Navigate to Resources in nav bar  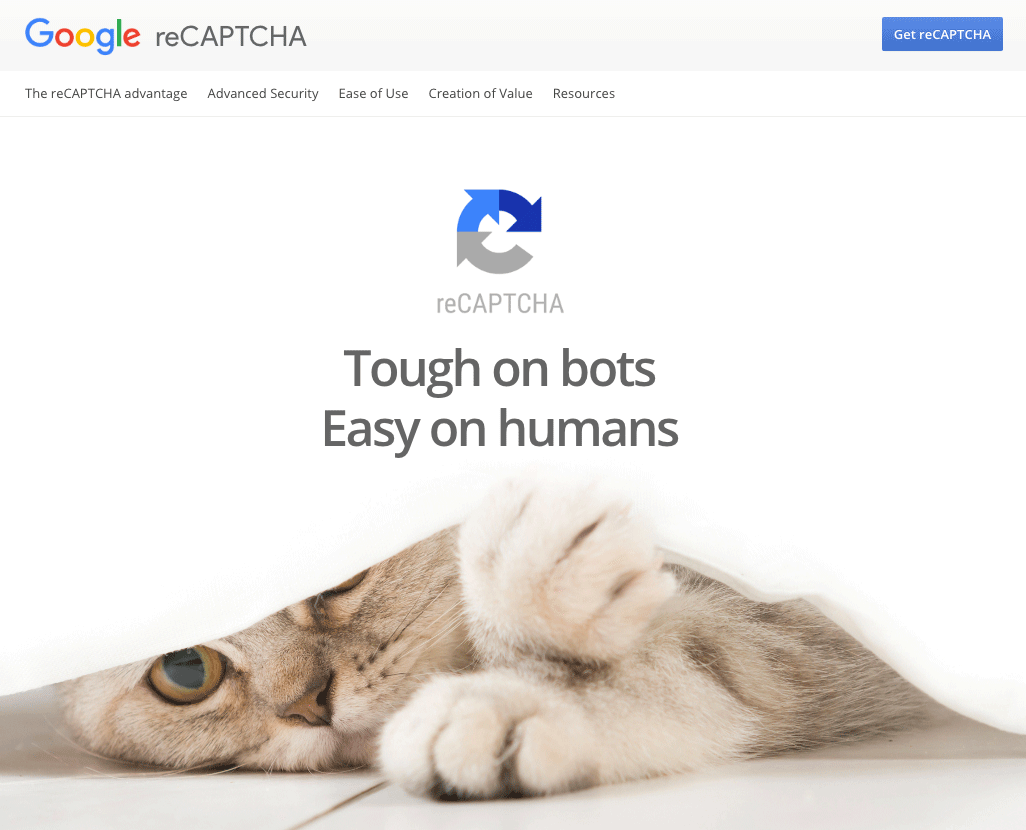pos(584,94)
